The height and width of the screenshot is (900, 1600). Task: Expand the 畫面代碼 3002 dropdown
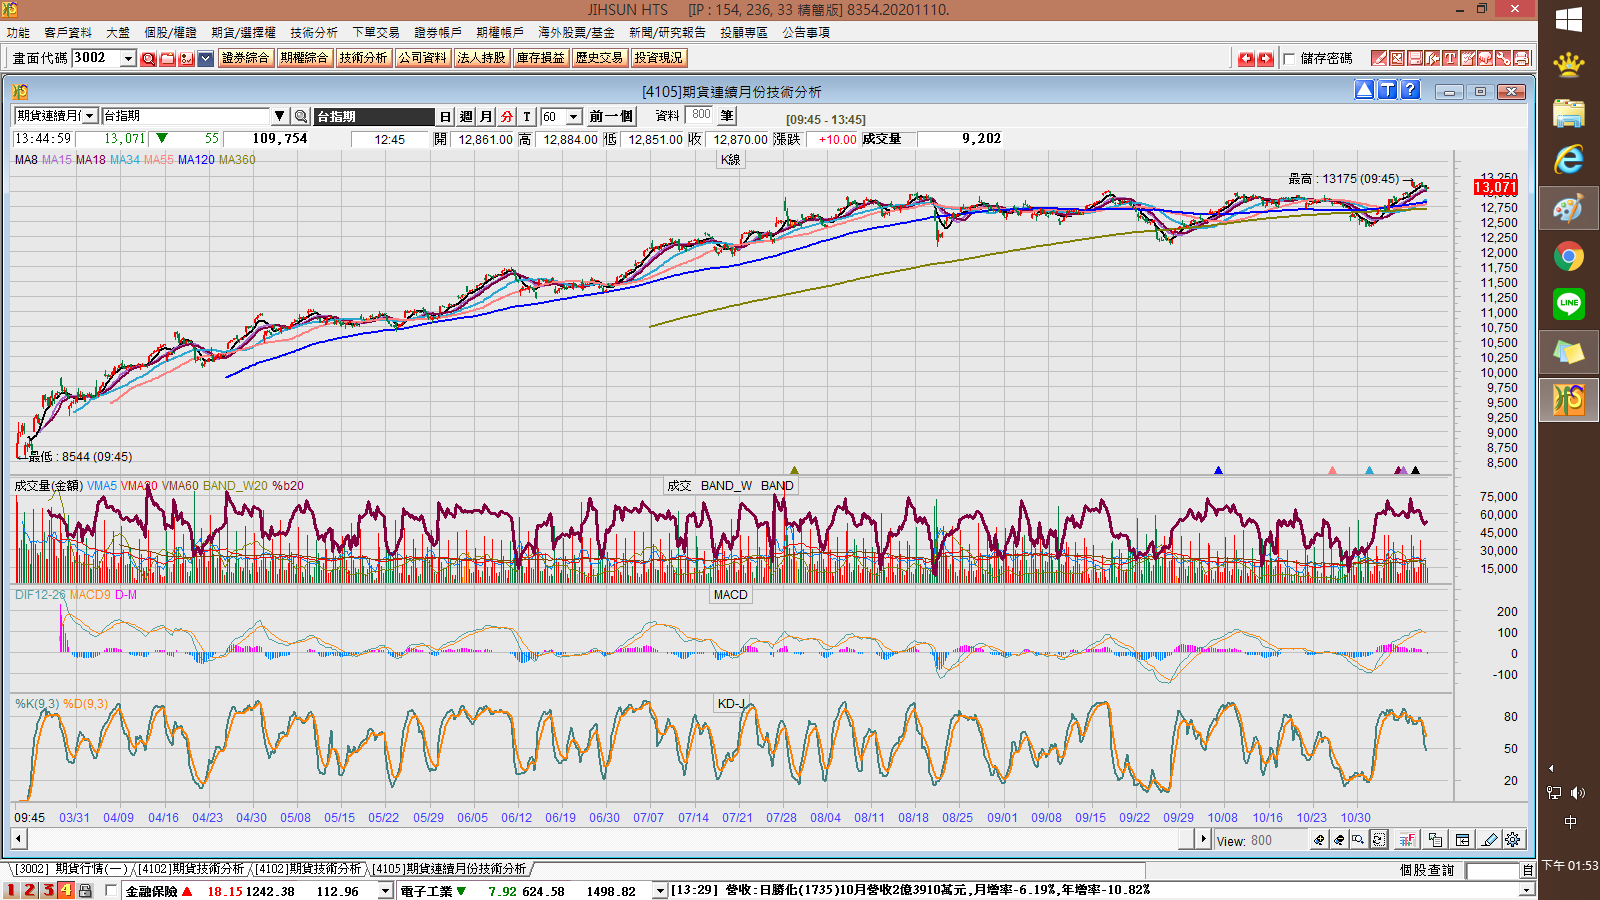128,59
